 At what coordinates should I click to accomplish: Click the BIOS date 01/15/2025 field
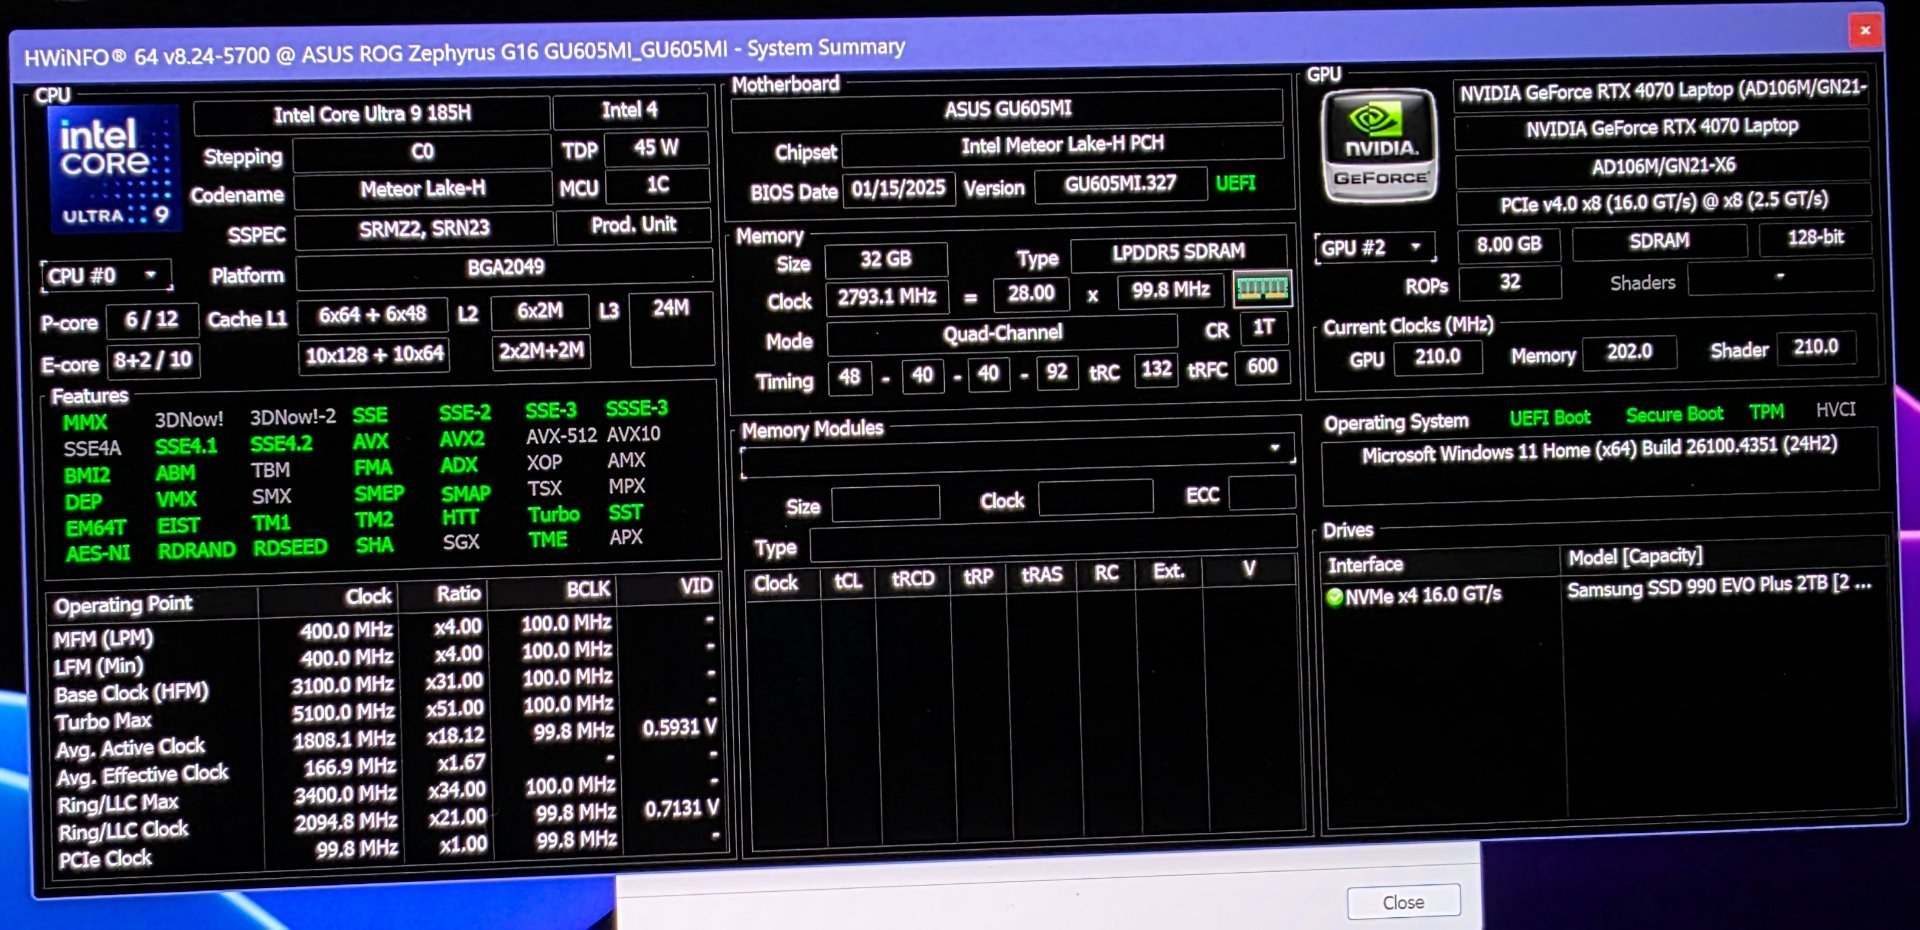coord(898,189)
